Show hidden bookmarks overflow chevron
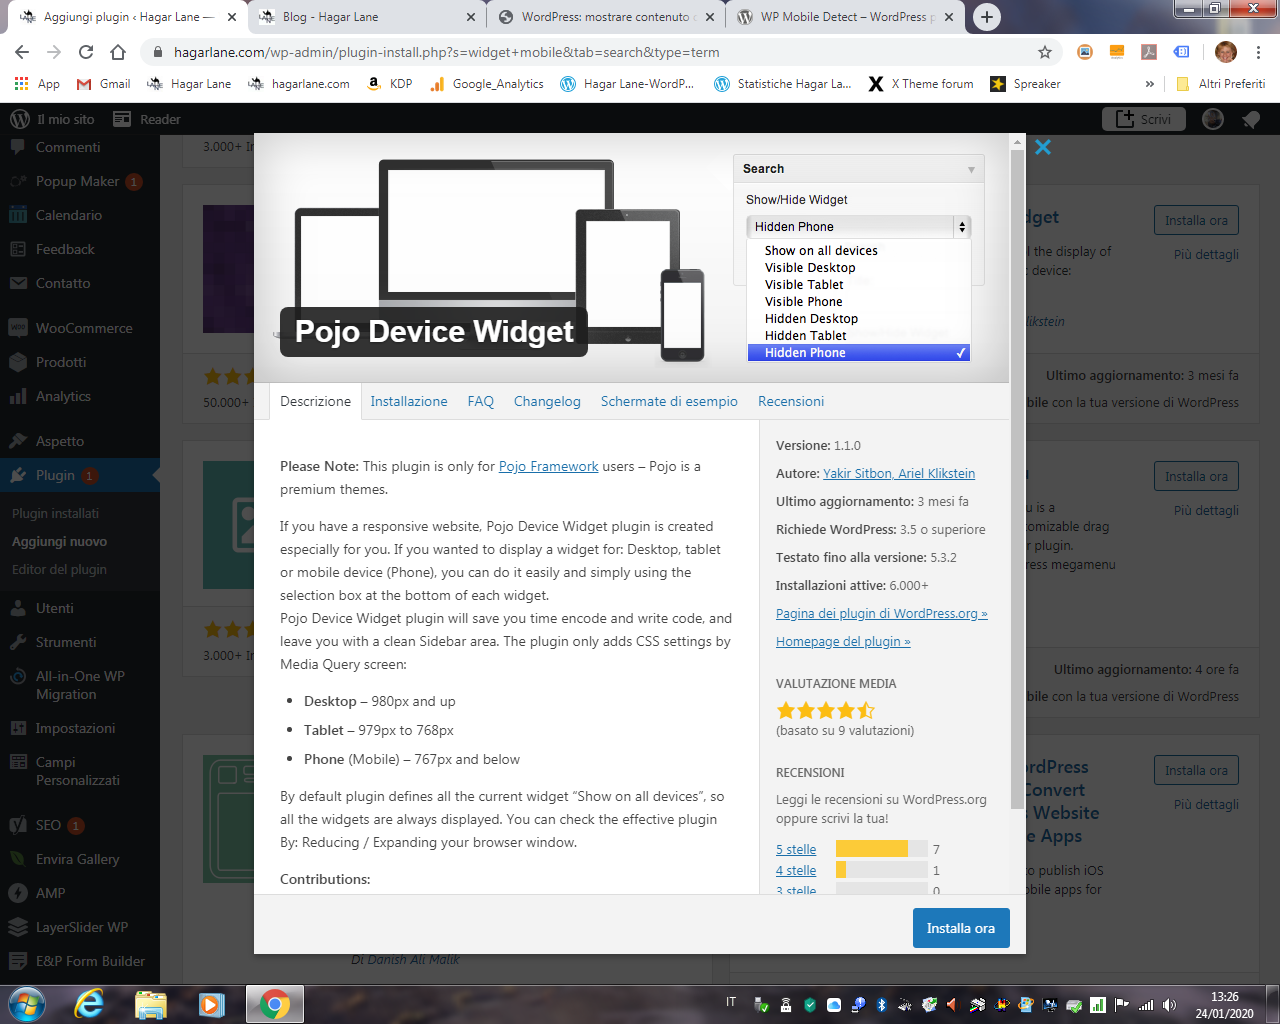The image size is (1280, 1024). 1149,84
